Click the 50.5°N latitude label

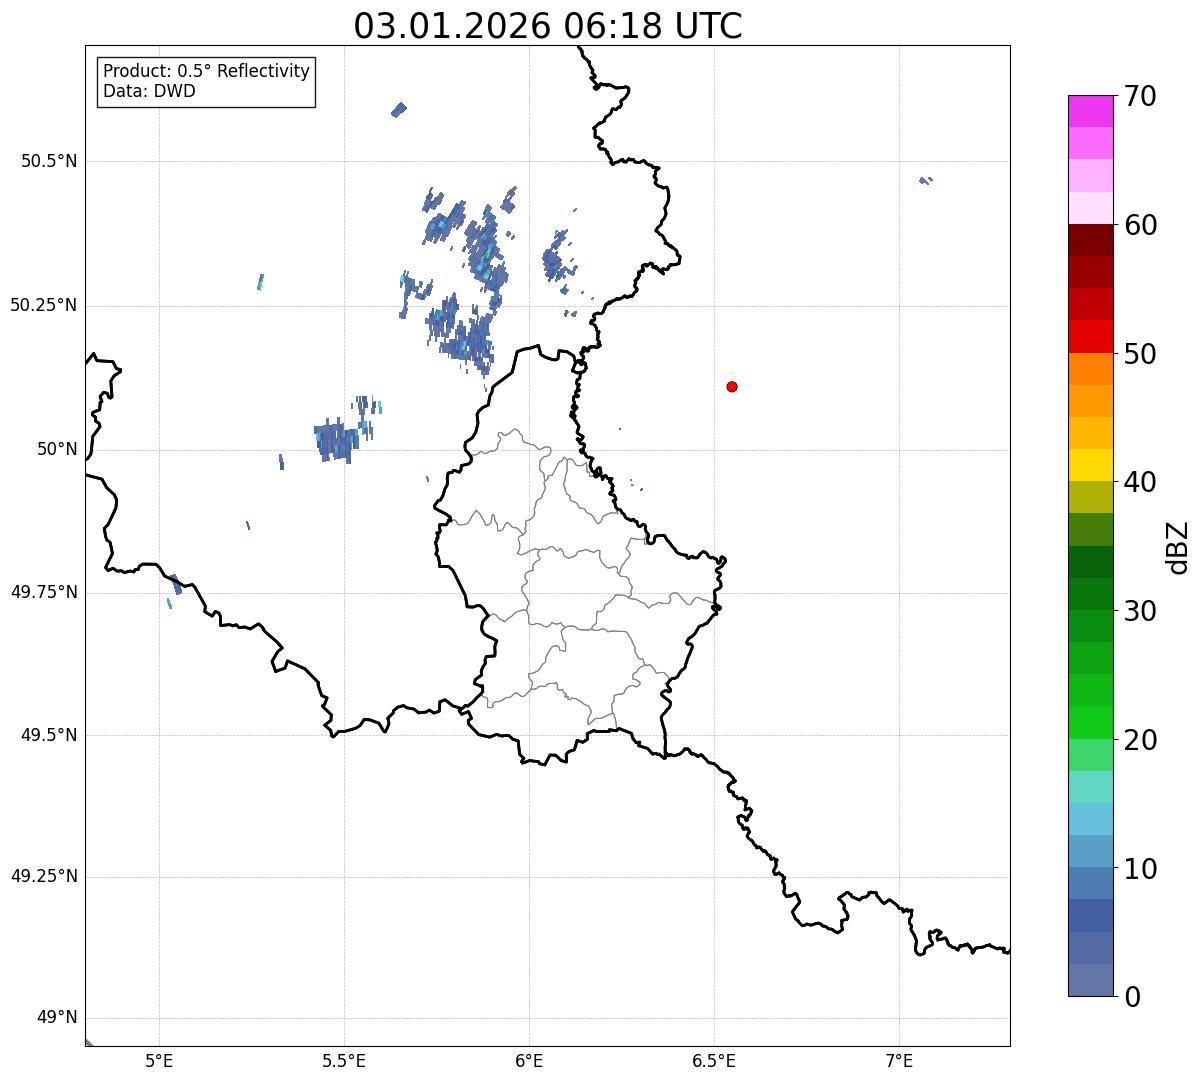49,161
